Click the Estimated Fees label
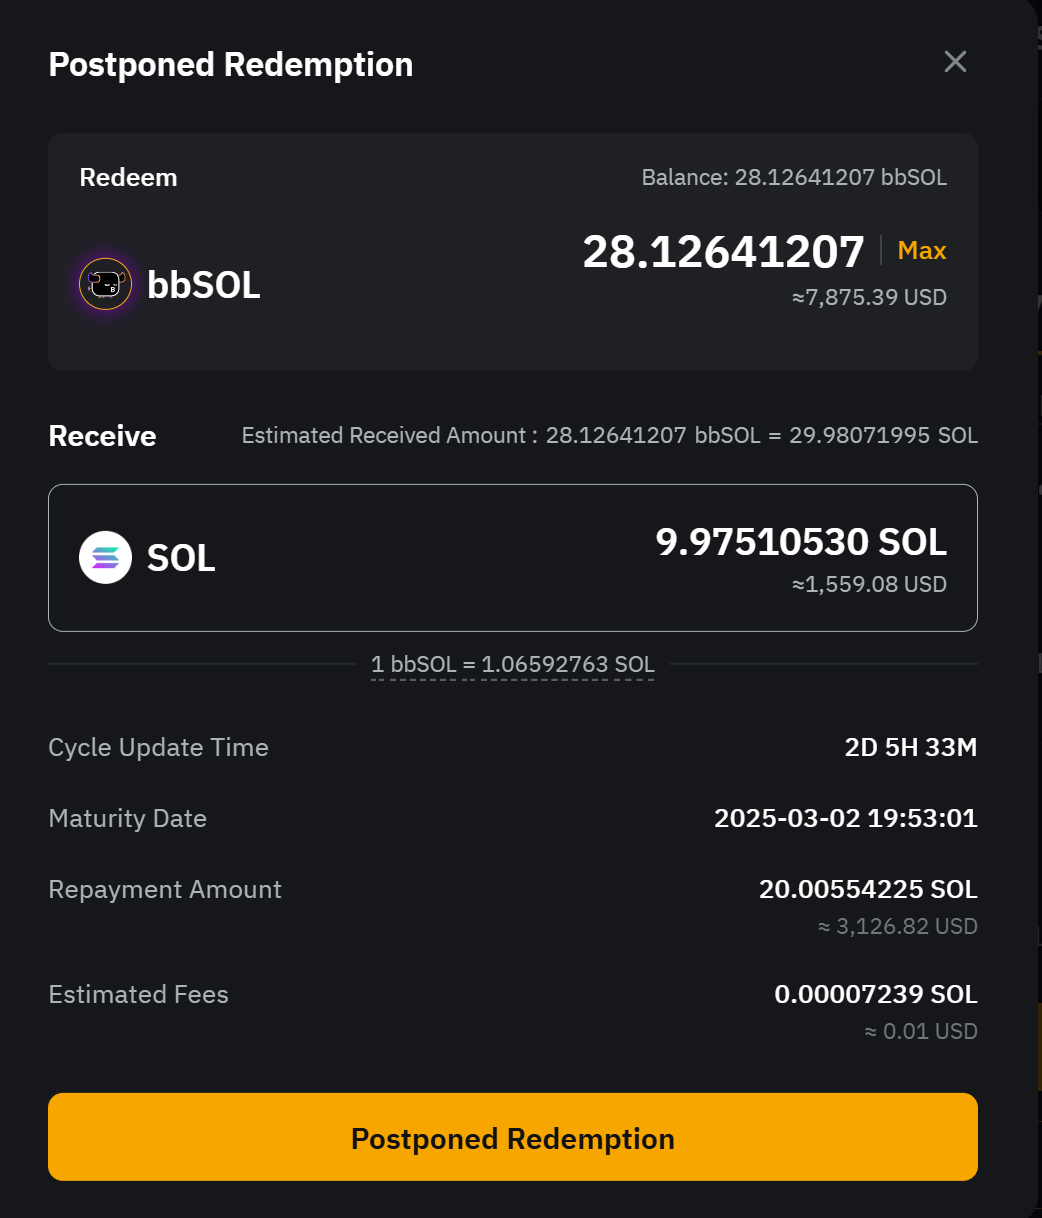This screenshot has width=1042, height=1218. (x=138, y=995)
